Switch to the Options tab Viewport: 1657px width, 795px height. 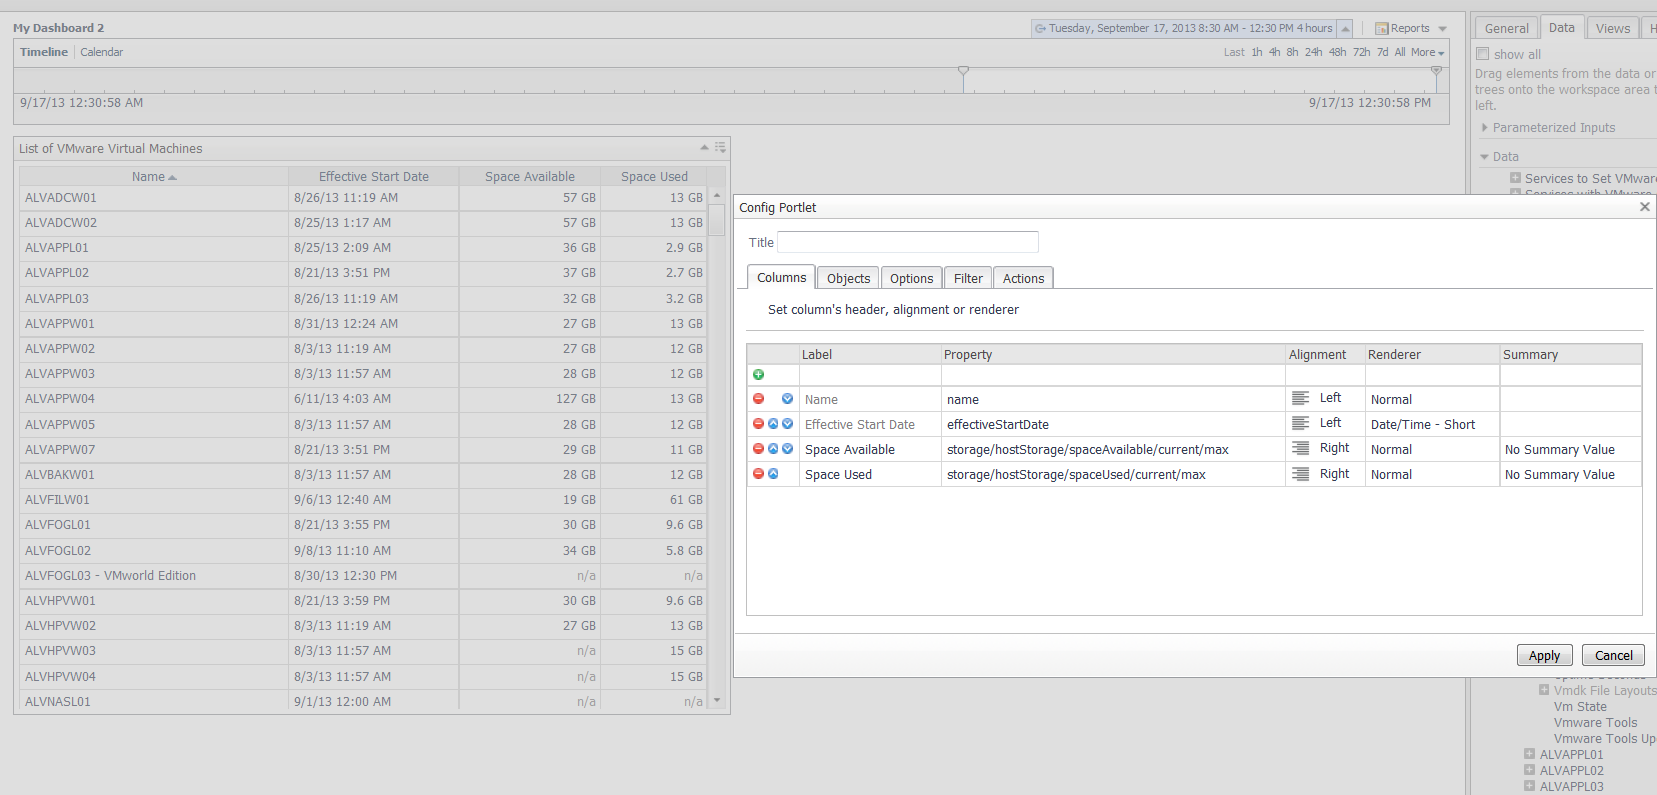click(x=911, y=279)
